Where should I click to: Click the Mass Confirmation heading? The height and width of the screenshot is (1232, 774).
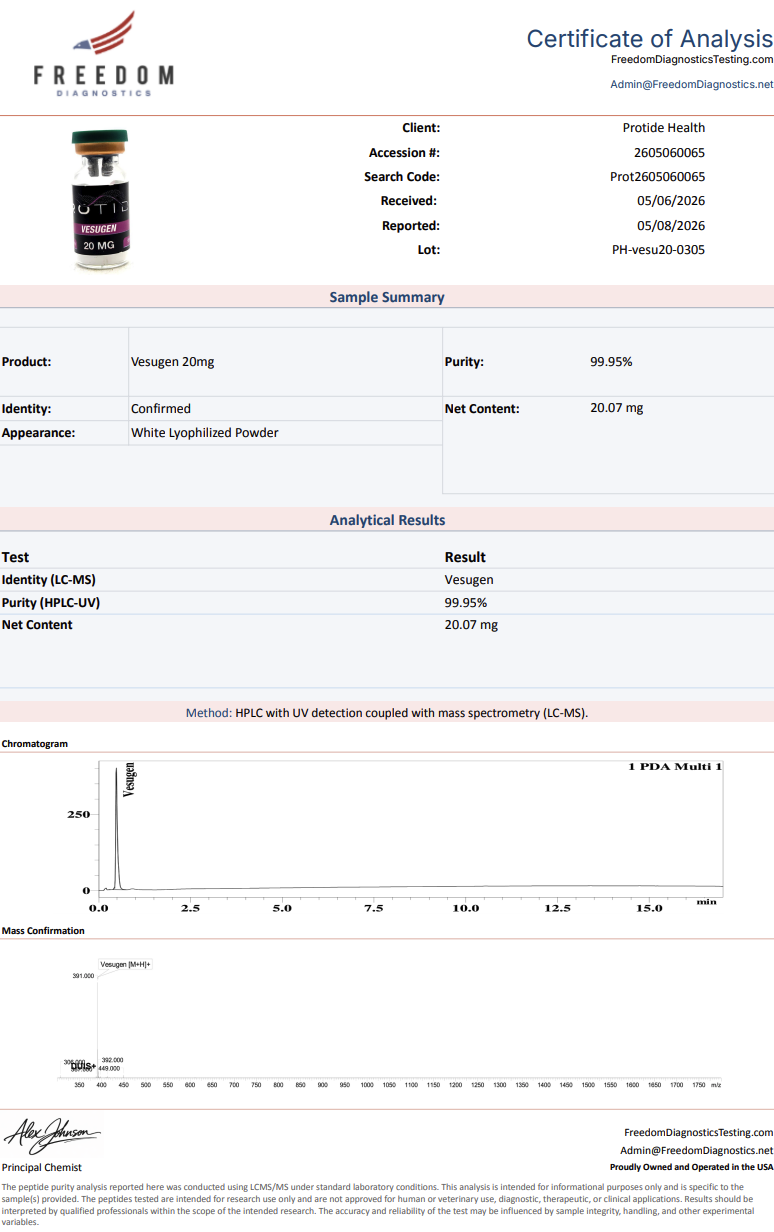point(43,931)
